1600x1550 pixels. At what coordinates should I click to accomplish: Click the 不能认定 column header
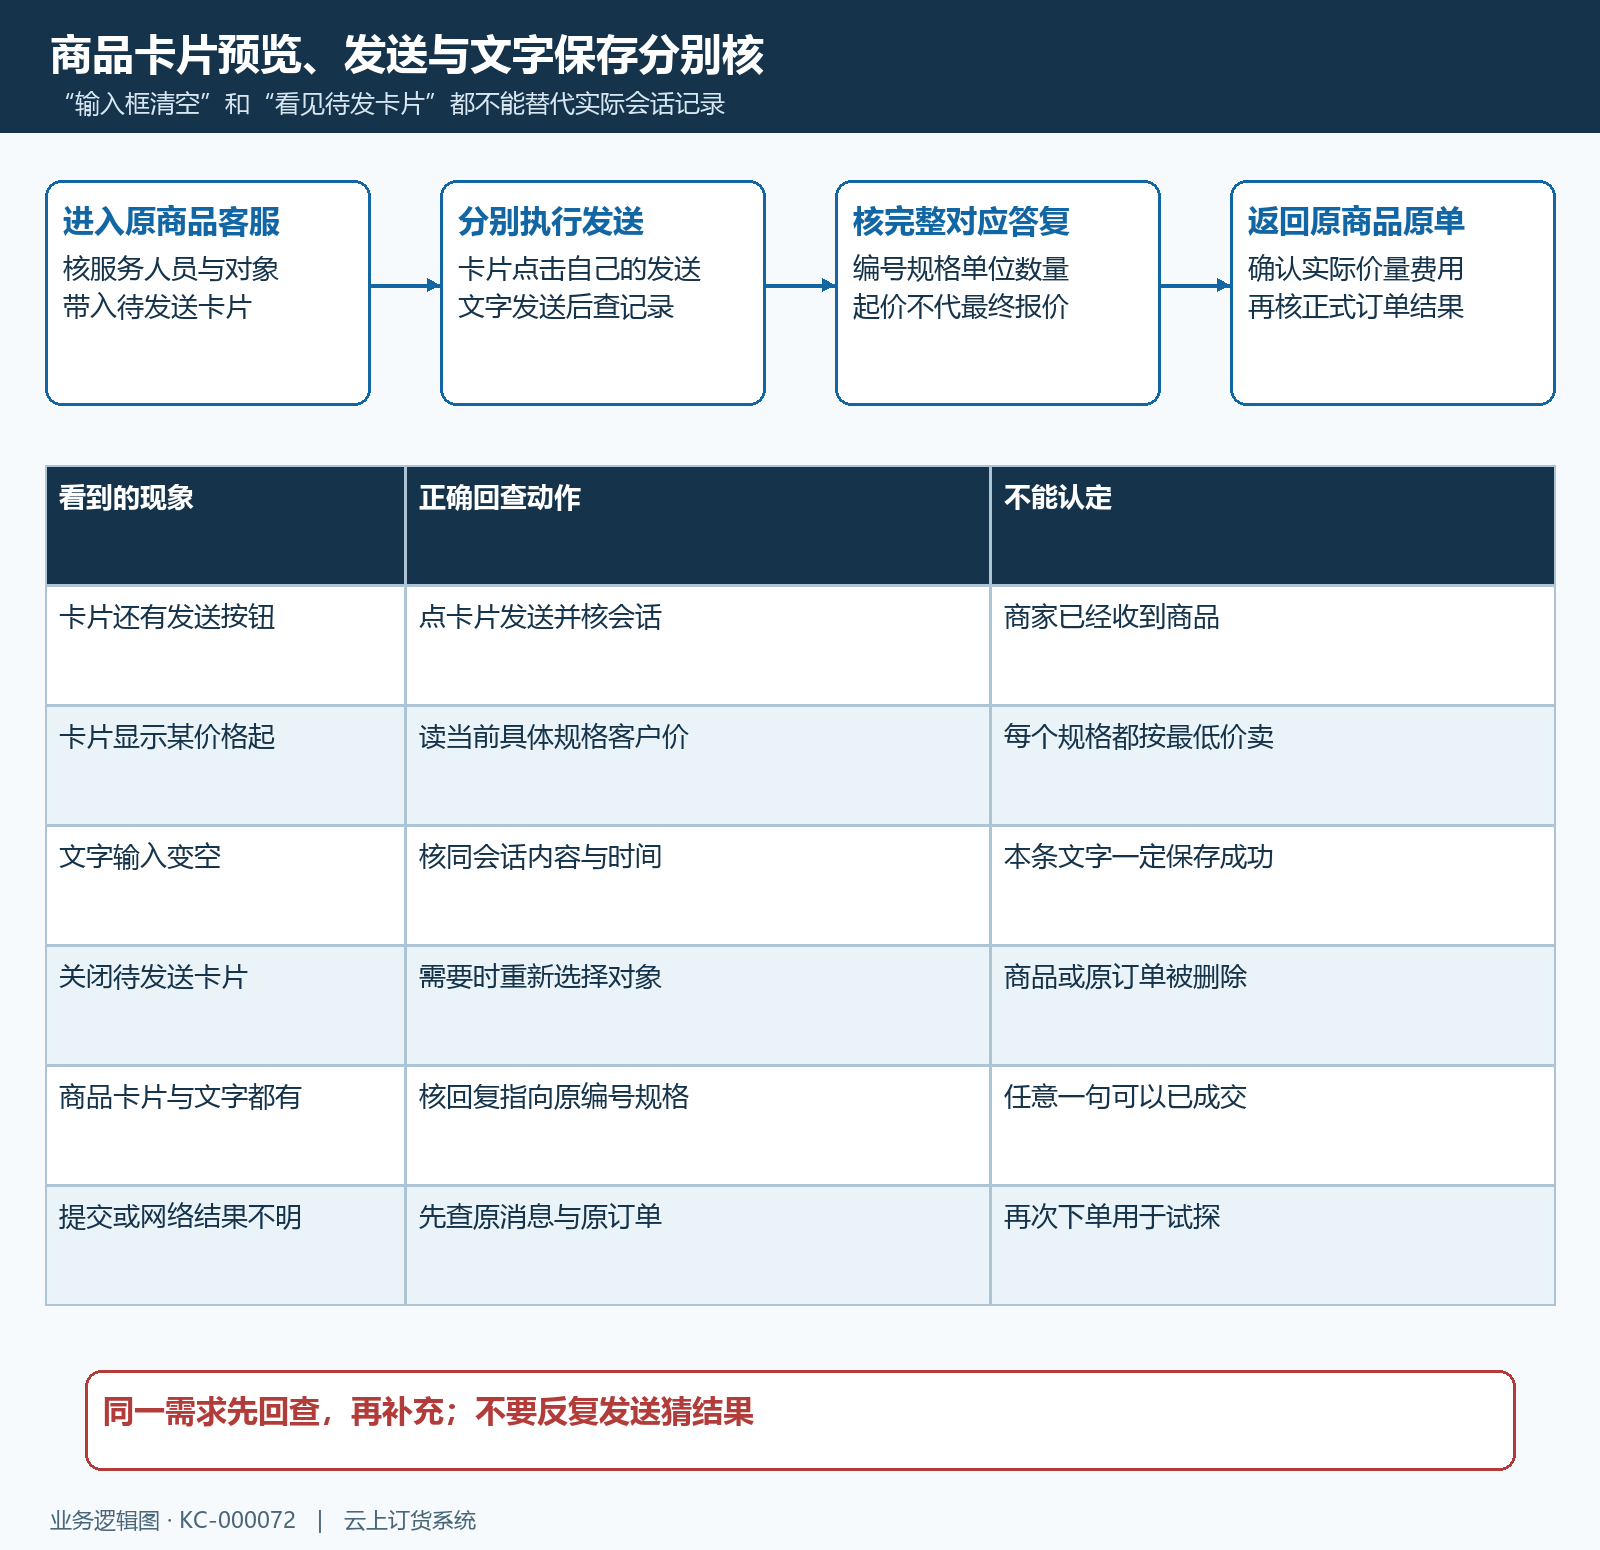(1273, 525)
